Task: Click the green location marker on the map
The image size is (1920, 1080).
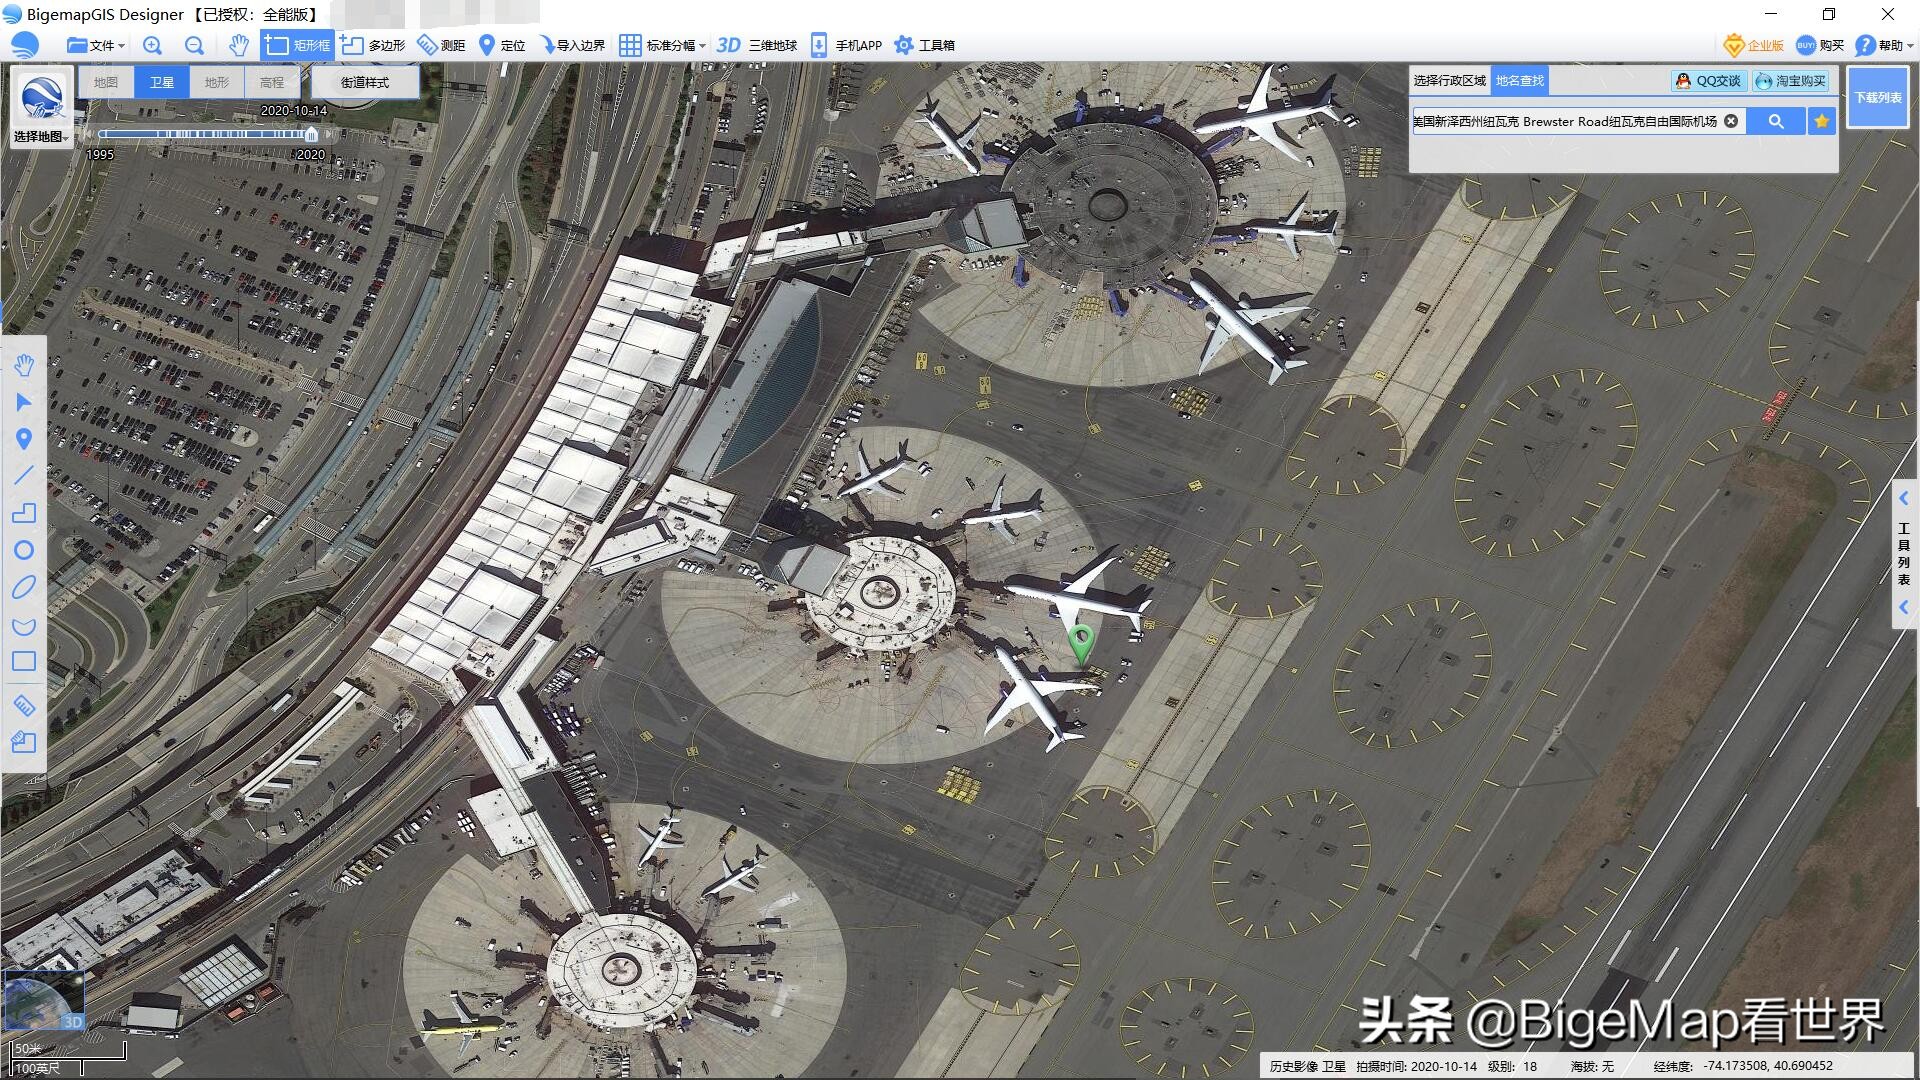Action: coord(1081,643)
